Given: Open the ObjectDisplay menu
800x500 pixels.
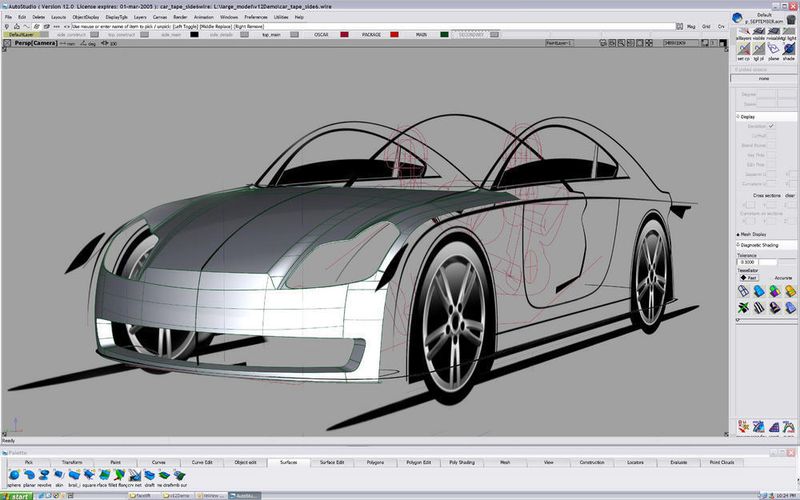Looking at the screenshot, I should 85,17.
